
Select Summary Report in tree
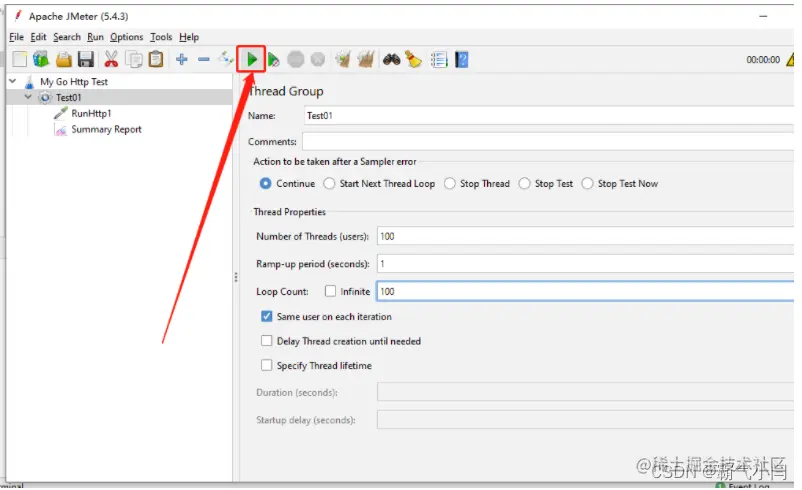click(x=106, y=129)
